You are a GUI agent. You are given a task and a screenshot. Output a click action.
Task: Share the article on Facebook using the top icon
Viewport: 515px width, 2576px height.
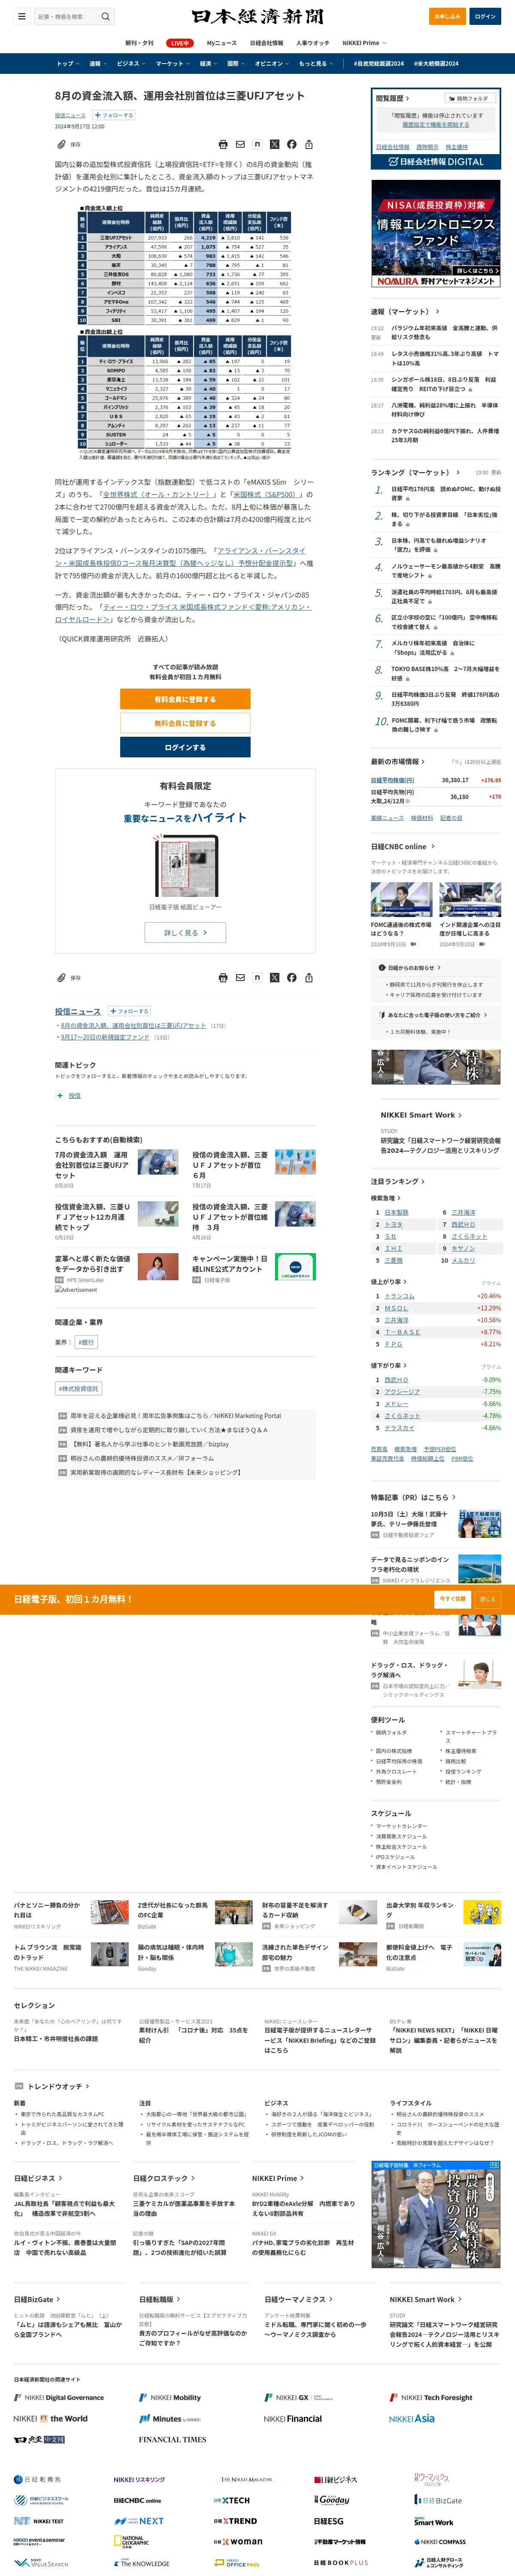[x=291, y=144]
